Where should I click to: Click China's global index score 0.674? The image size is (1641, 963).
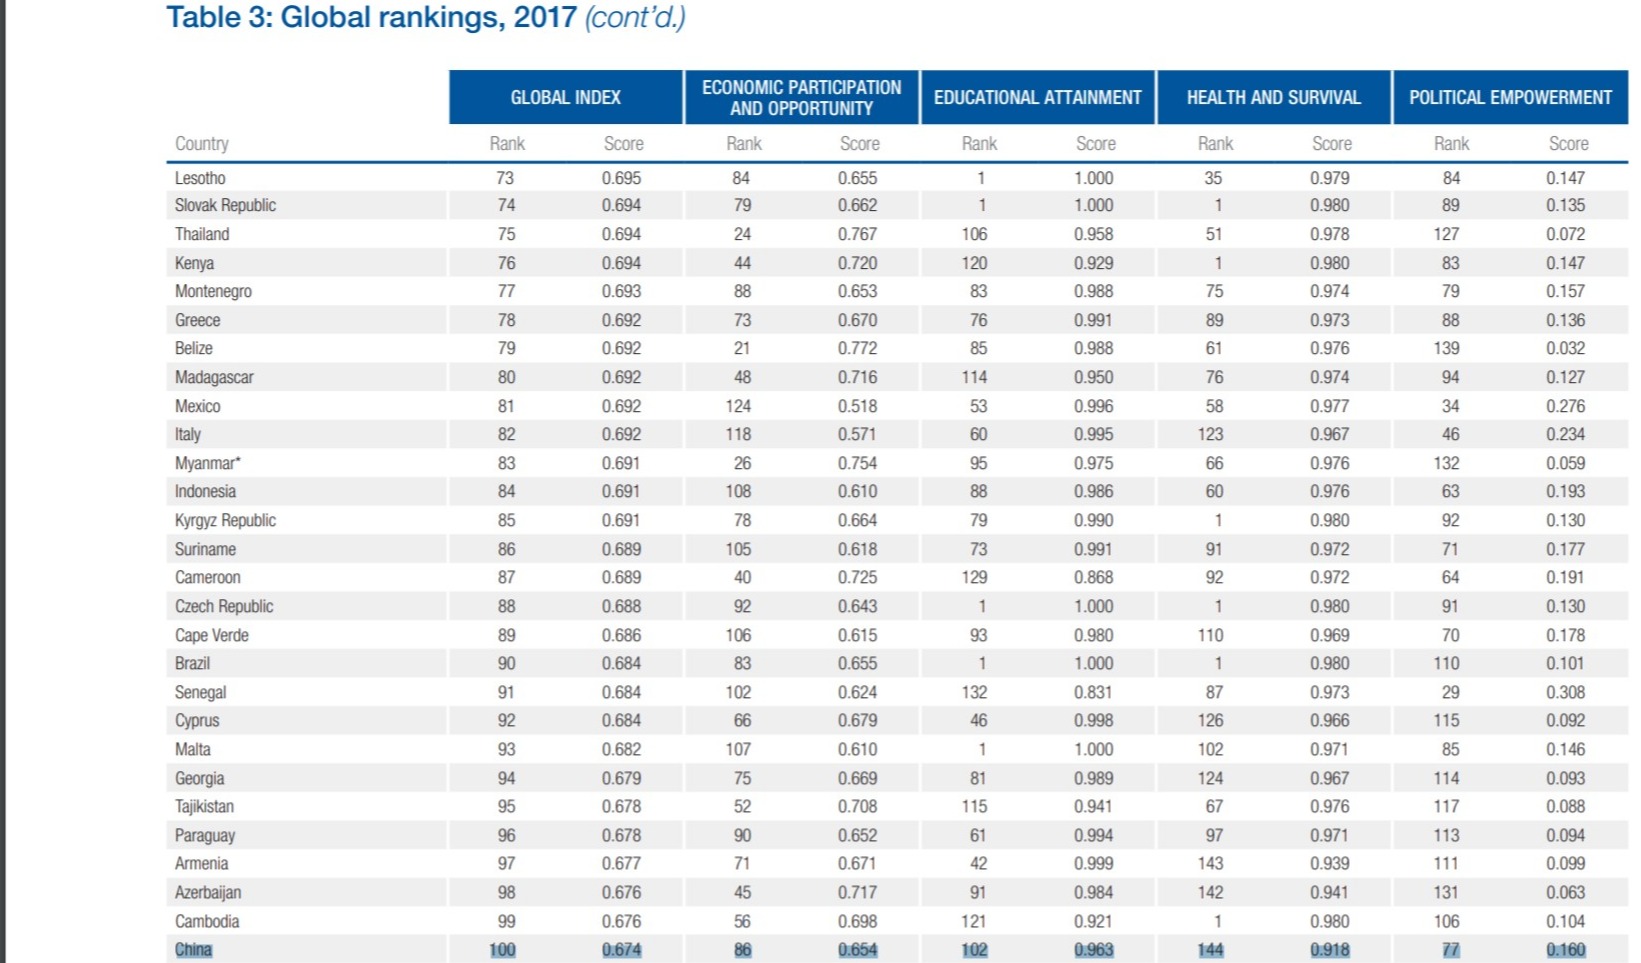(x=622, y=949)
